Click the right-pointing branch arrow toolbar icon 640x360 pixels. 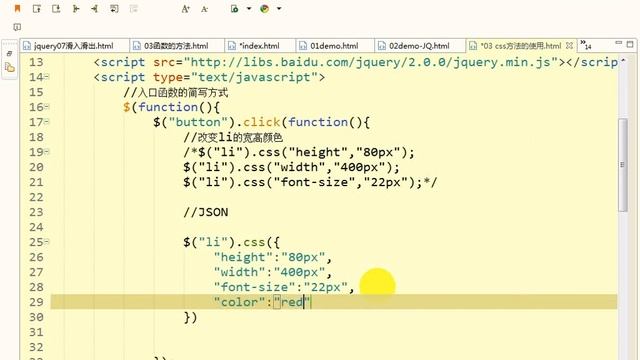76,9
